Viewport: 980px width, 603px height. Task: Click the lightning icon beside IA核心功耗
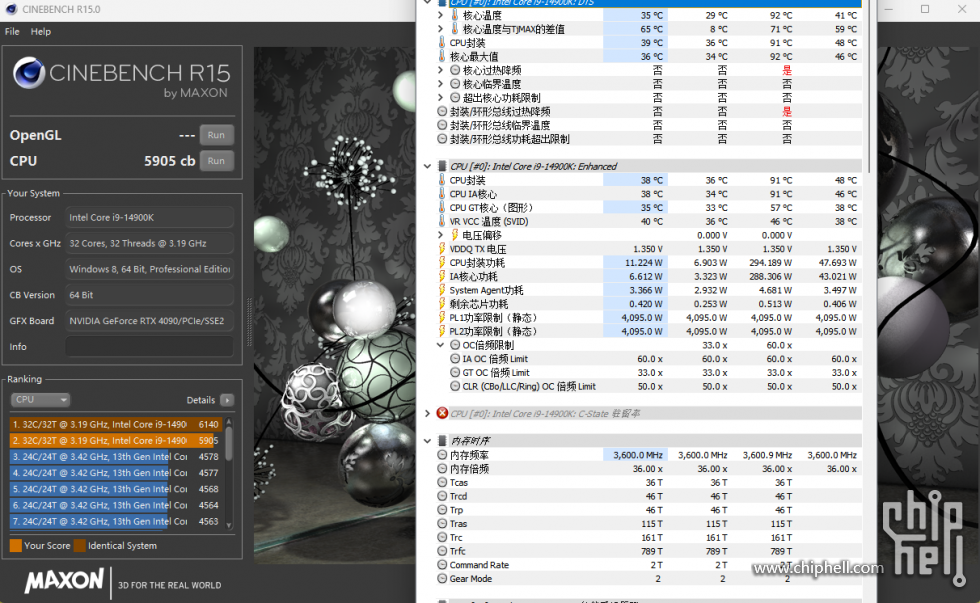(x=442, y=276)
